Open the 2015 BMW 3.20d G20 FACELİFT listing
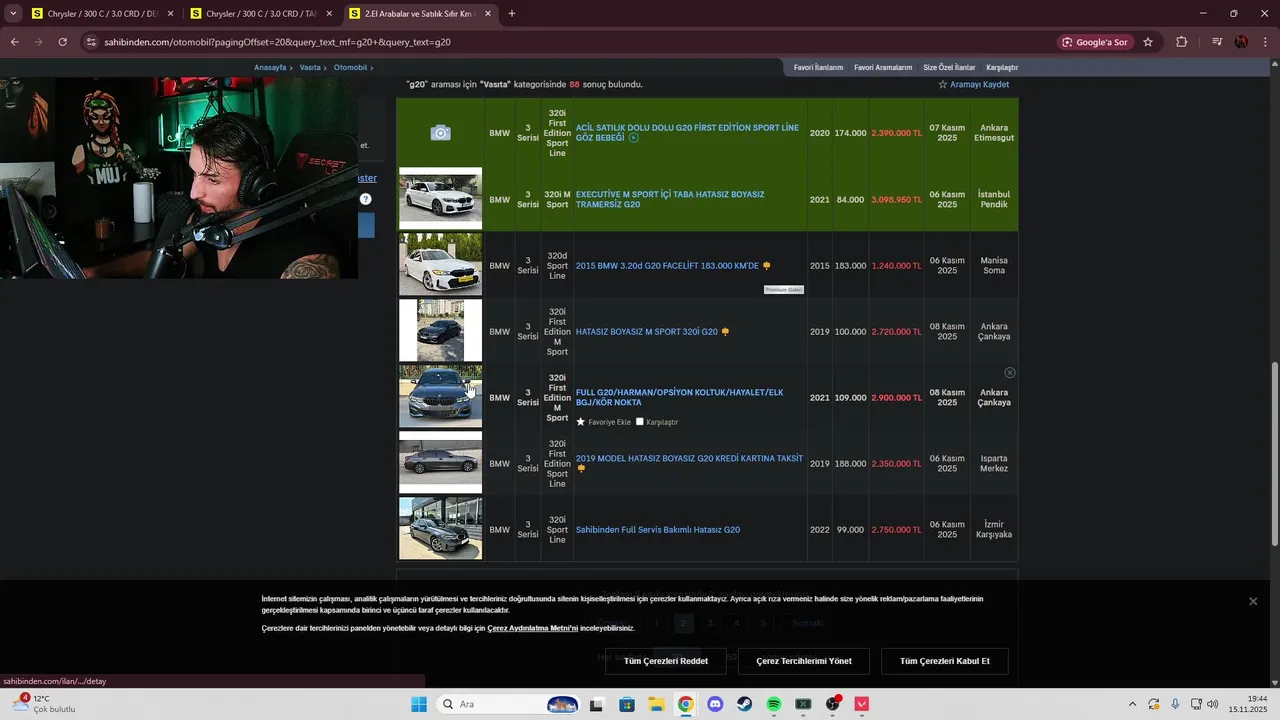1280x720 pixels. [x=667, y=266]
